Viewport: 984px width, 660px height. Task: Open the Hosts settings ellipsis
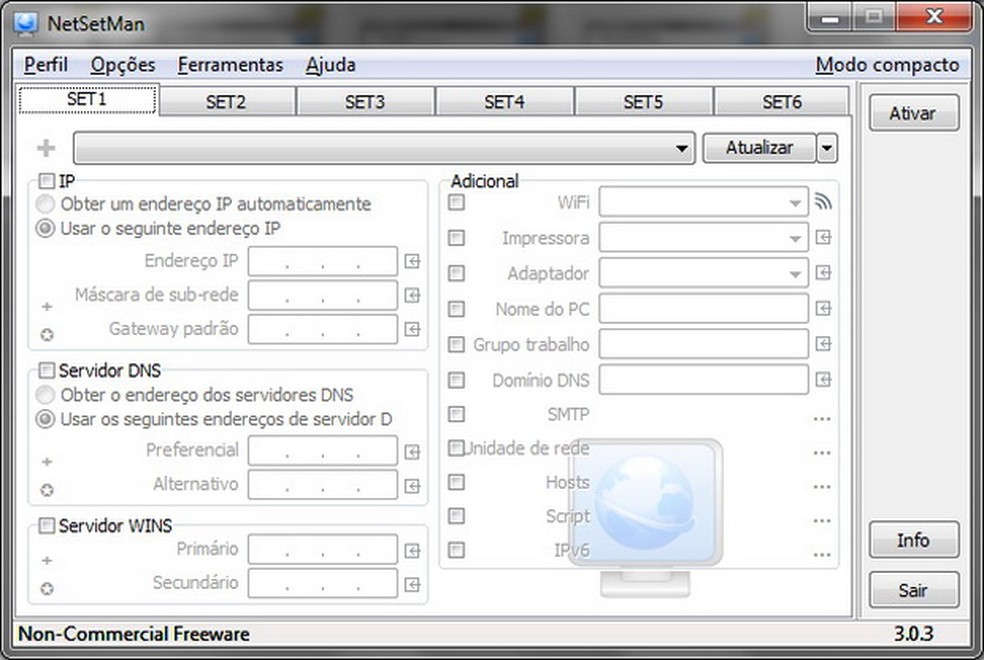point(822,487)
